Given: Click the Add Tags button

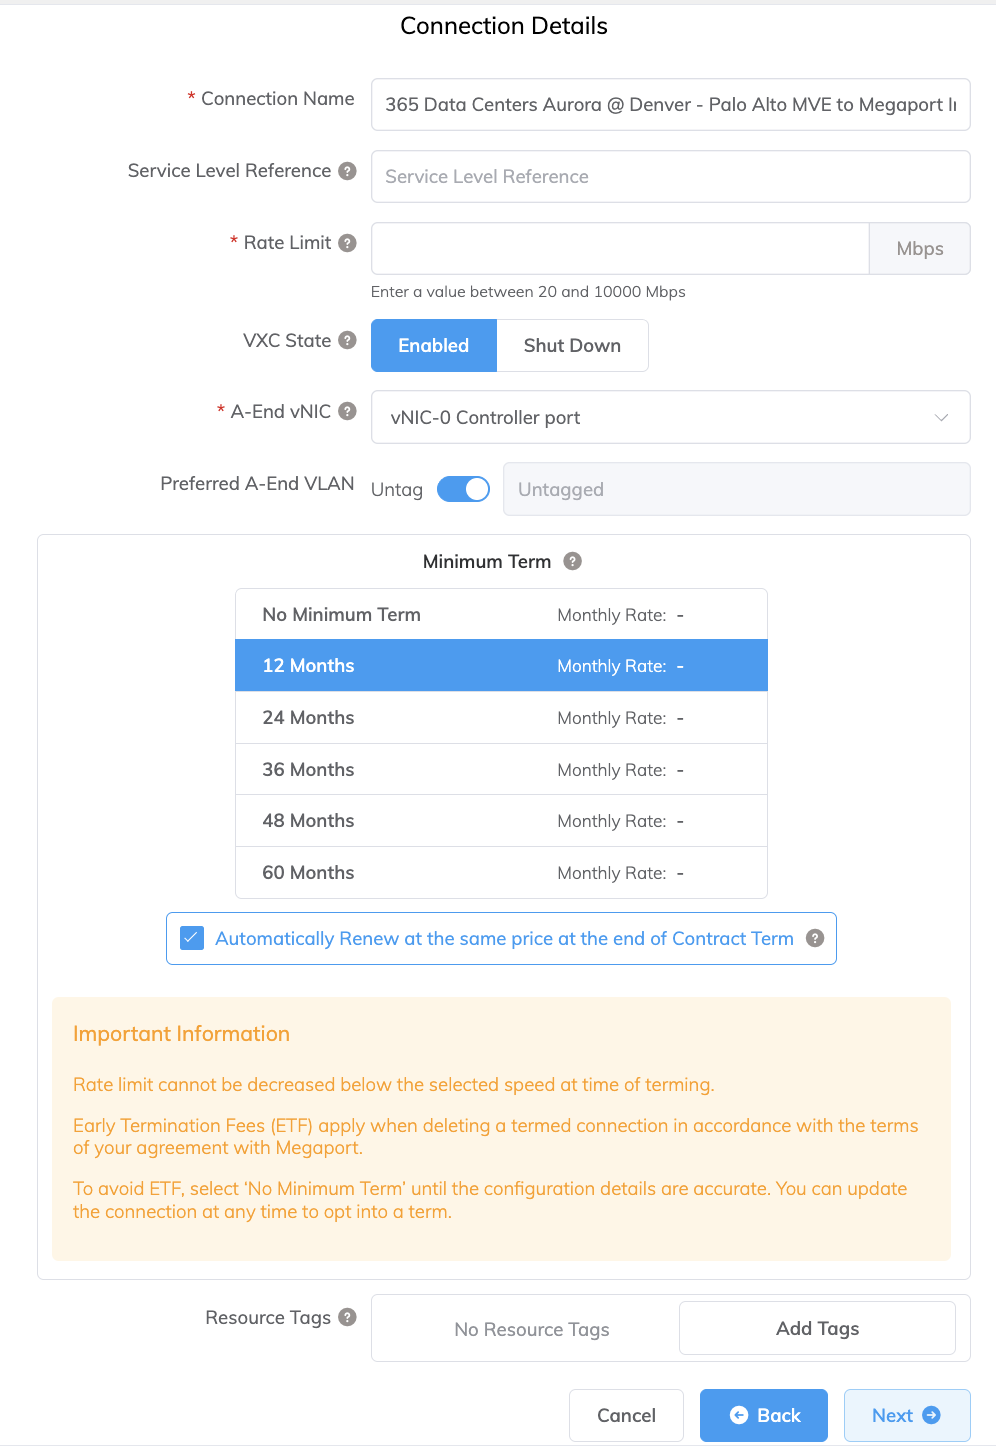Looking at the screenshot, I should tap(817, 1327).
